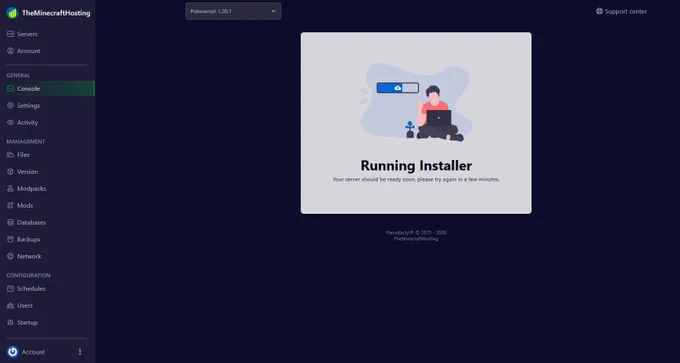Image resolution: width=680 pixels, height=363 pixels.
Task: Click the Network globe icon
Action: (10, 256)
